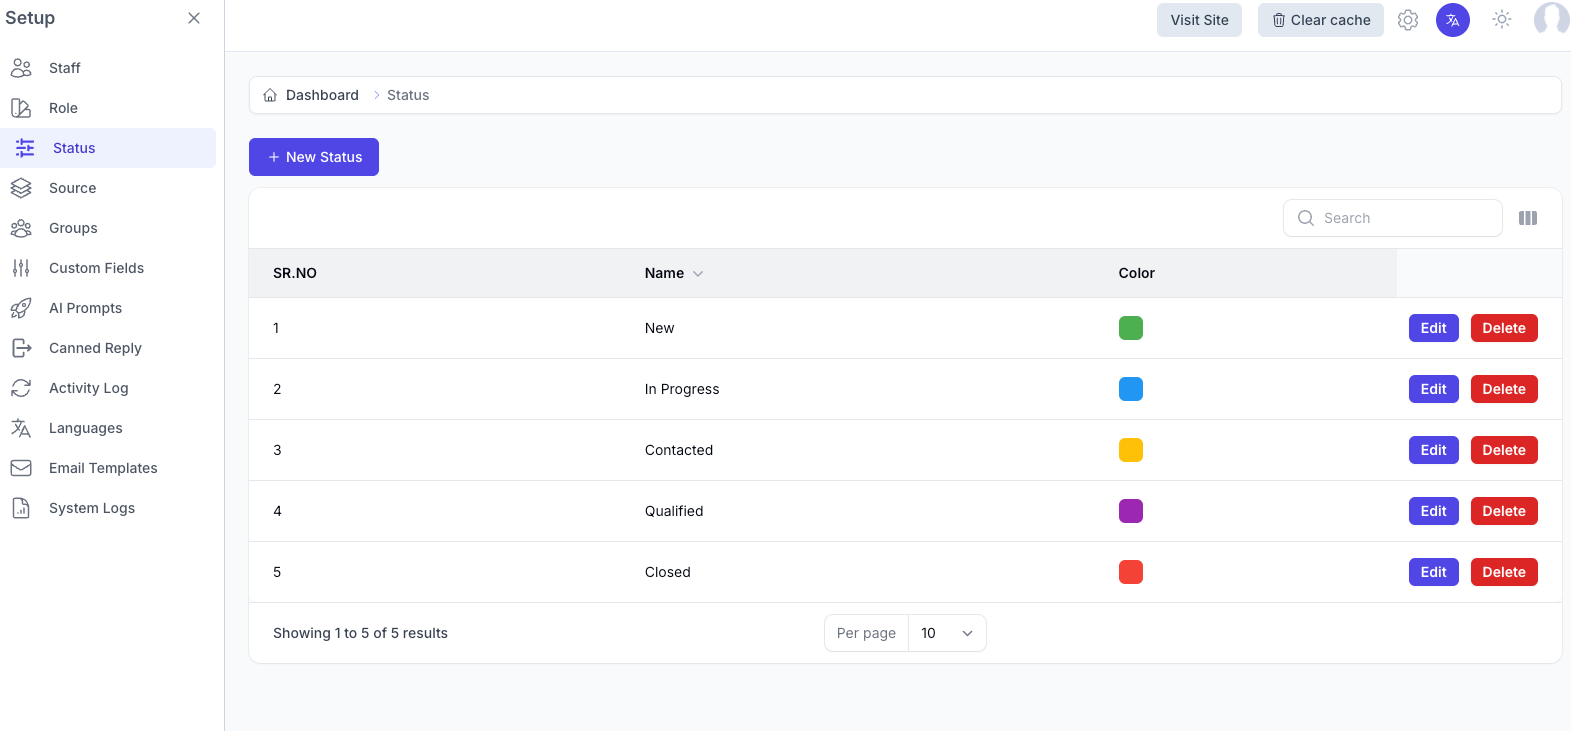Edit the New status row

[1434, 328]
